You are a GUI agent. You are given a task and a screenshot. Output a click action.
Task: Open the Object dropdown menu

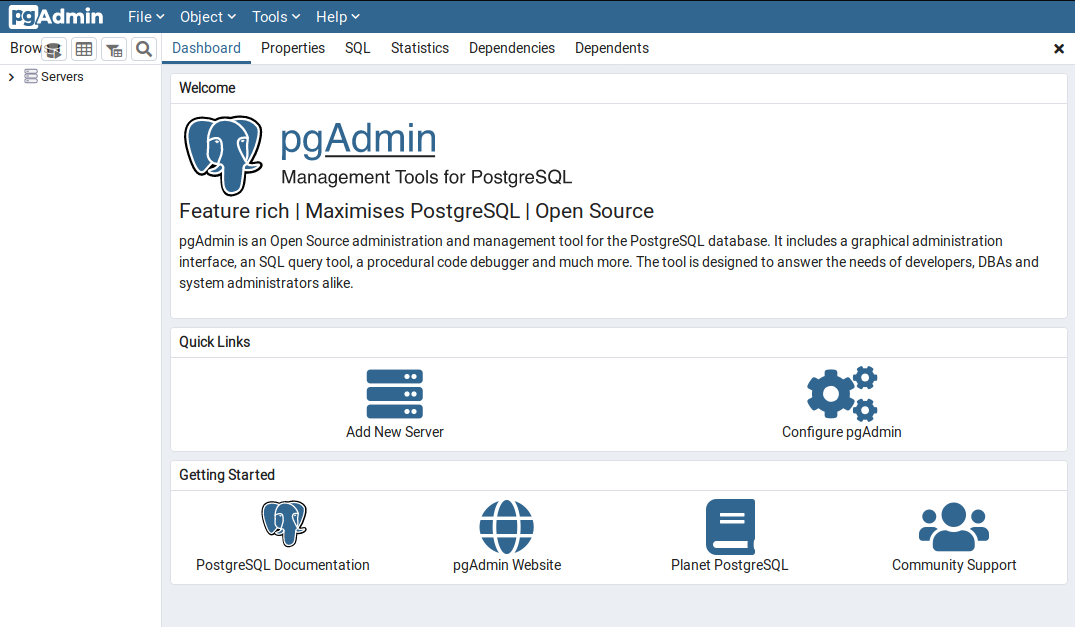point(208,17)
